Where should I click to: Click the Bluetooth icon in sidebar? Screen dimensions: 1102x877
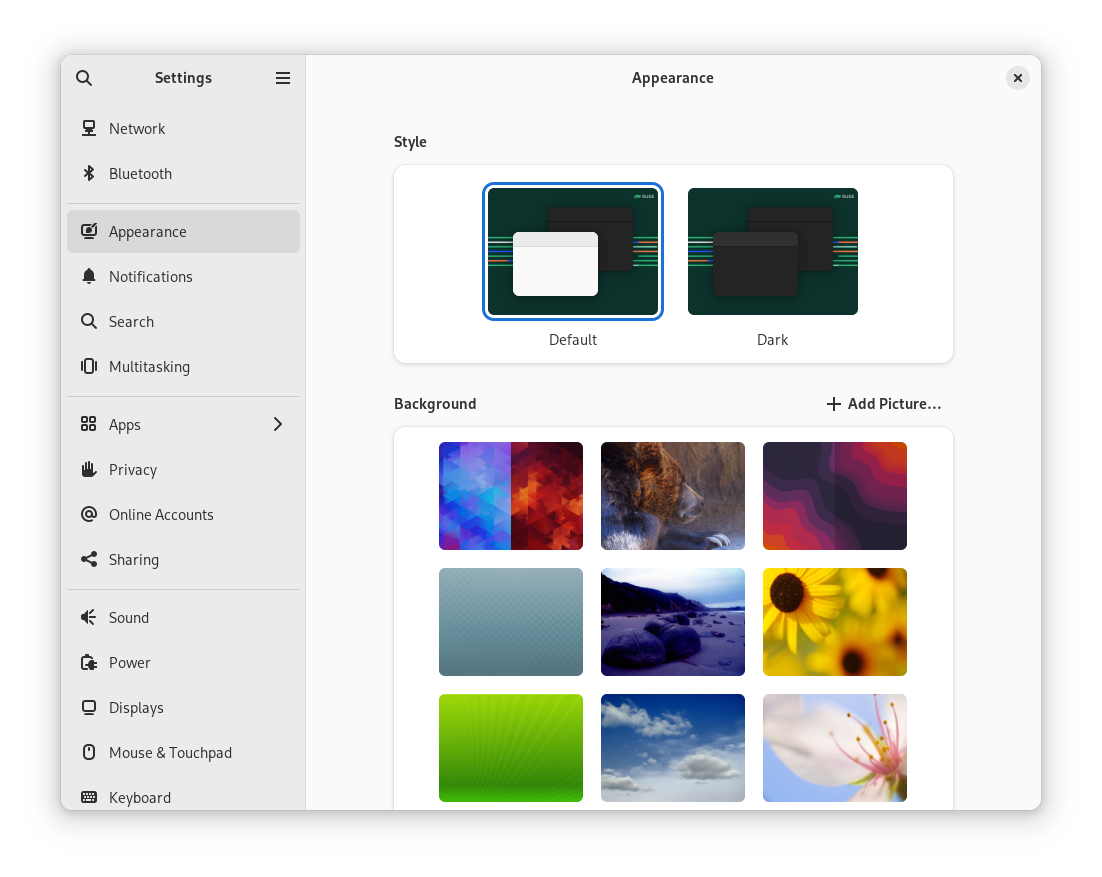point(89,174)
